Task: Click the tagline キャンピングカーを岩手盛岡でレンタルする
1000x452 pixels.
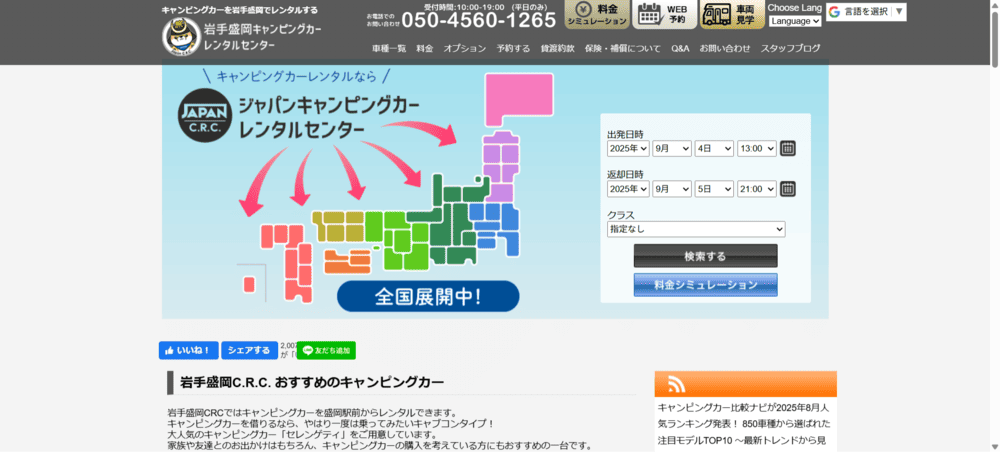Action: tap(239, 10)
